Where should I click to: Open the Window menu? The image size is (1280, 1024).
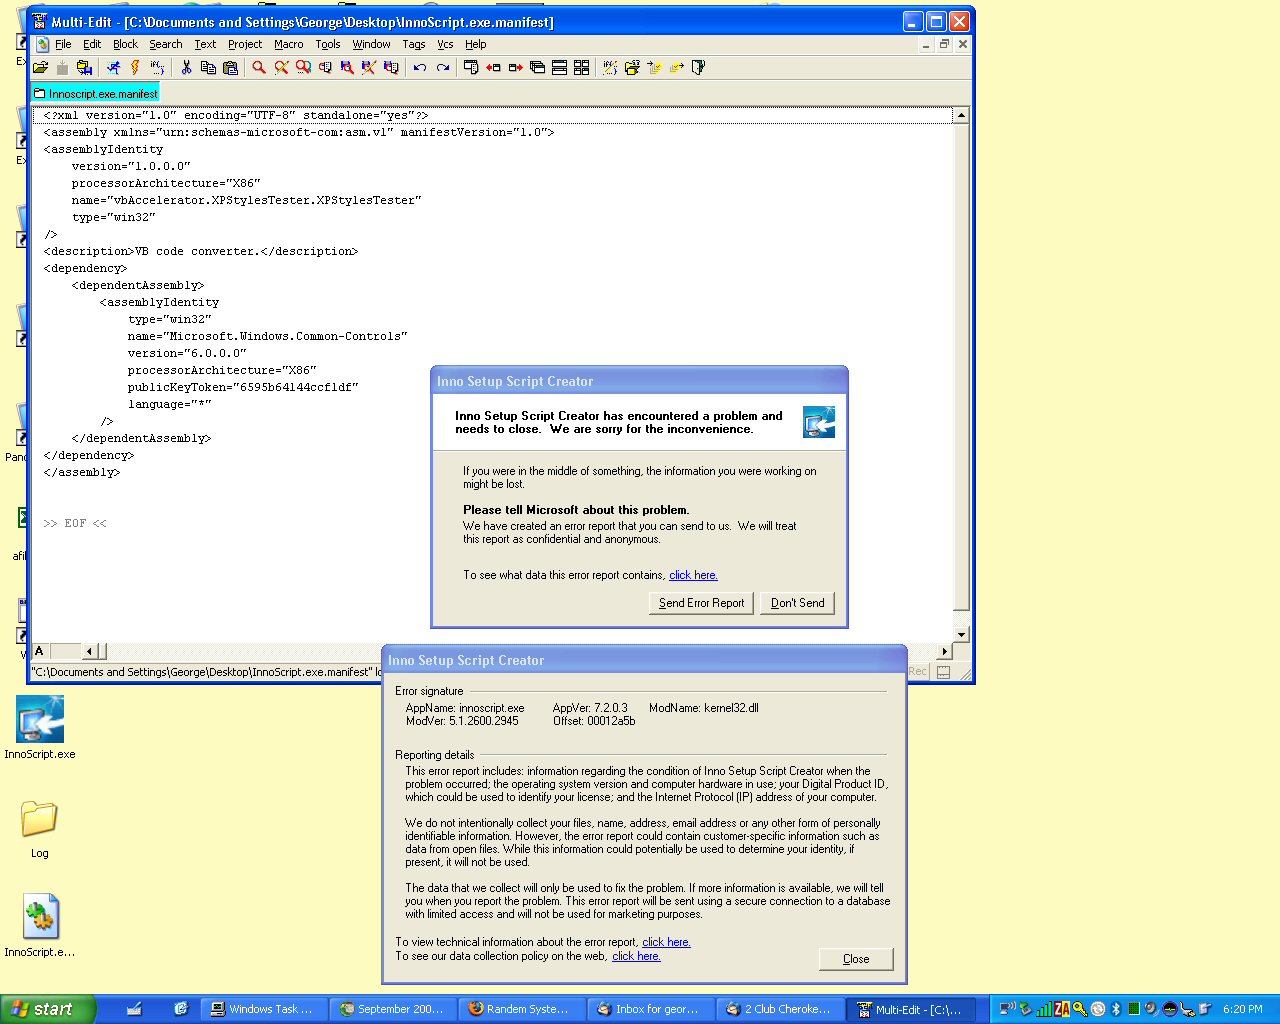(x=371, y=44)
